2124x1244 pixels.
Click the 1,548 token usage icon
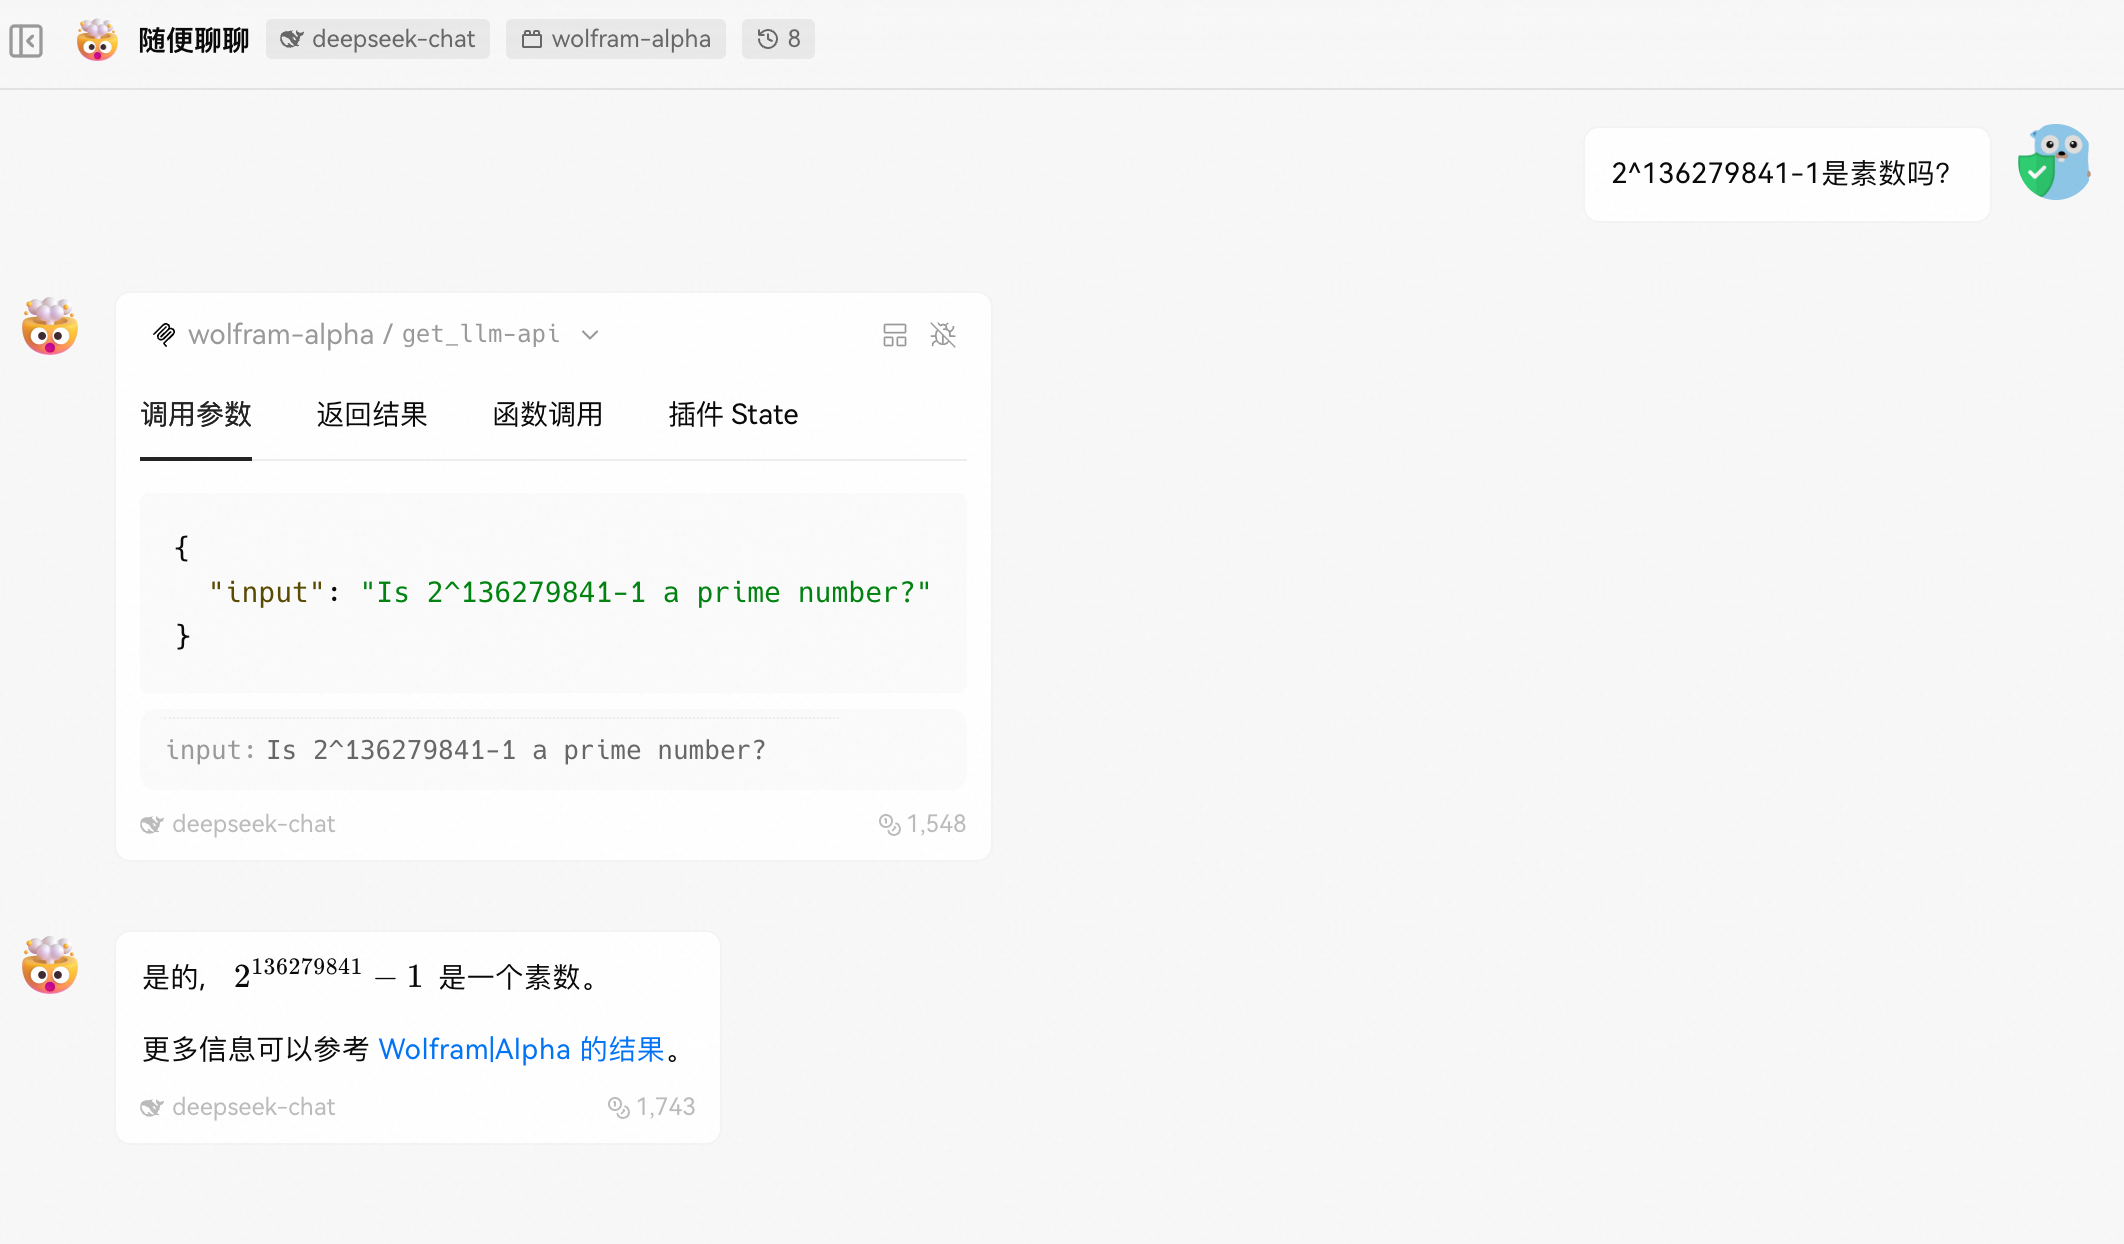coord(889,824)
